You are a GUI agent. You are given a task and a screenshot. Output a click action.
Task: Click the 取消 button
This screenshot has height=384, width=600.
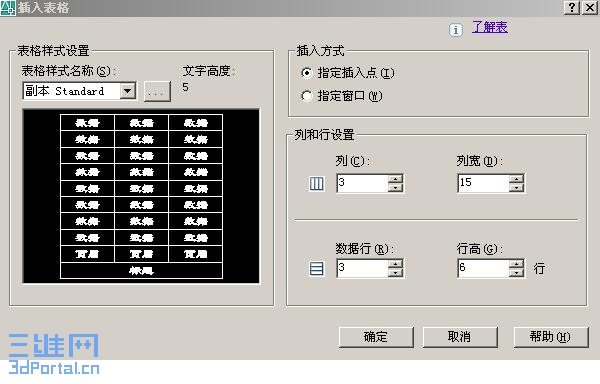[460, 337]
